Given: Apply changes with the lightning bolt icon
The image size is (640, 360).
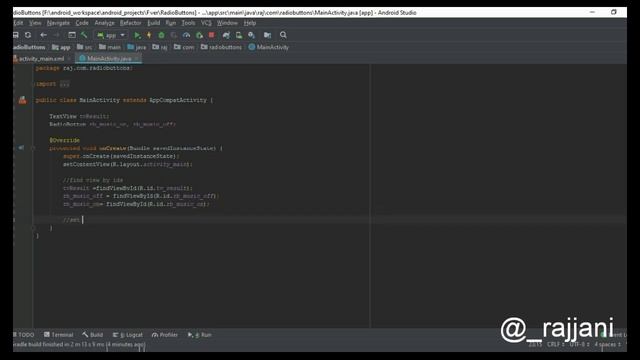Looking at the screenshot, I should 149,35.
